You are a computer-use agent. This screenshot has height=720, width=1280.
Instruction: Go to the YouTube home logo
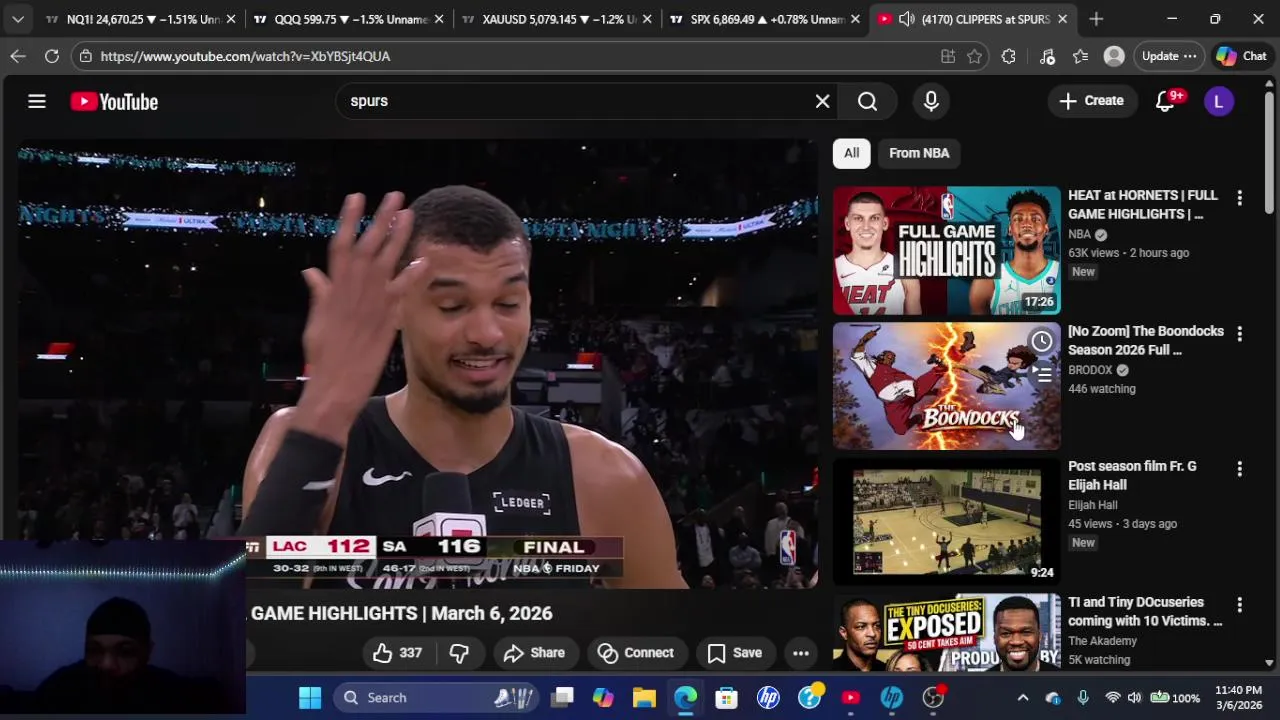click(x=114, y=101)
